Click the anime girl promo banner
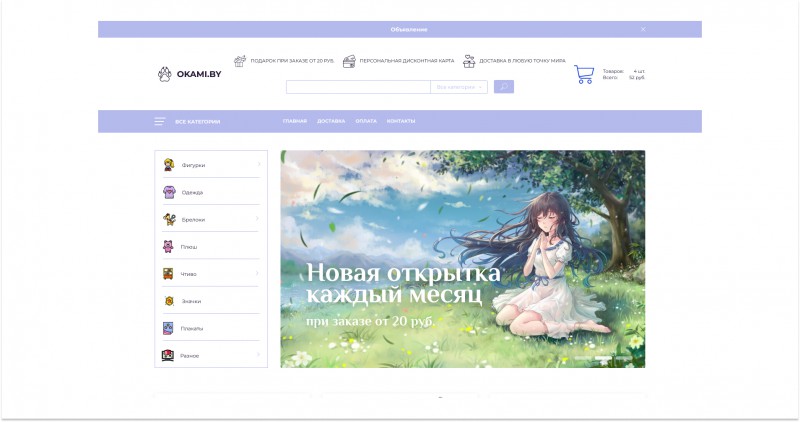This screenshot has width=800, height=422. [x=463, y=259]
